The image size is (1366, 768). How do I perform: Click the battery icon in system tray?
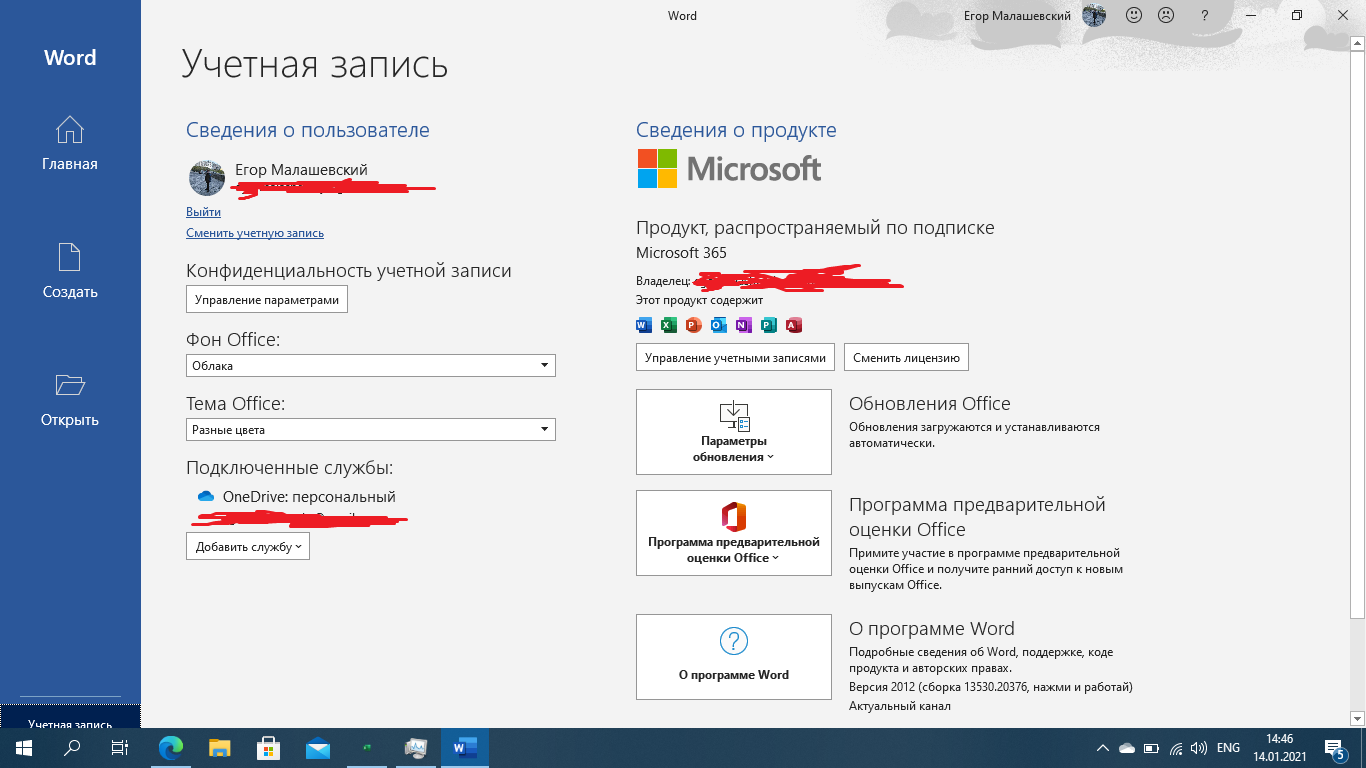pos(1151,748)
